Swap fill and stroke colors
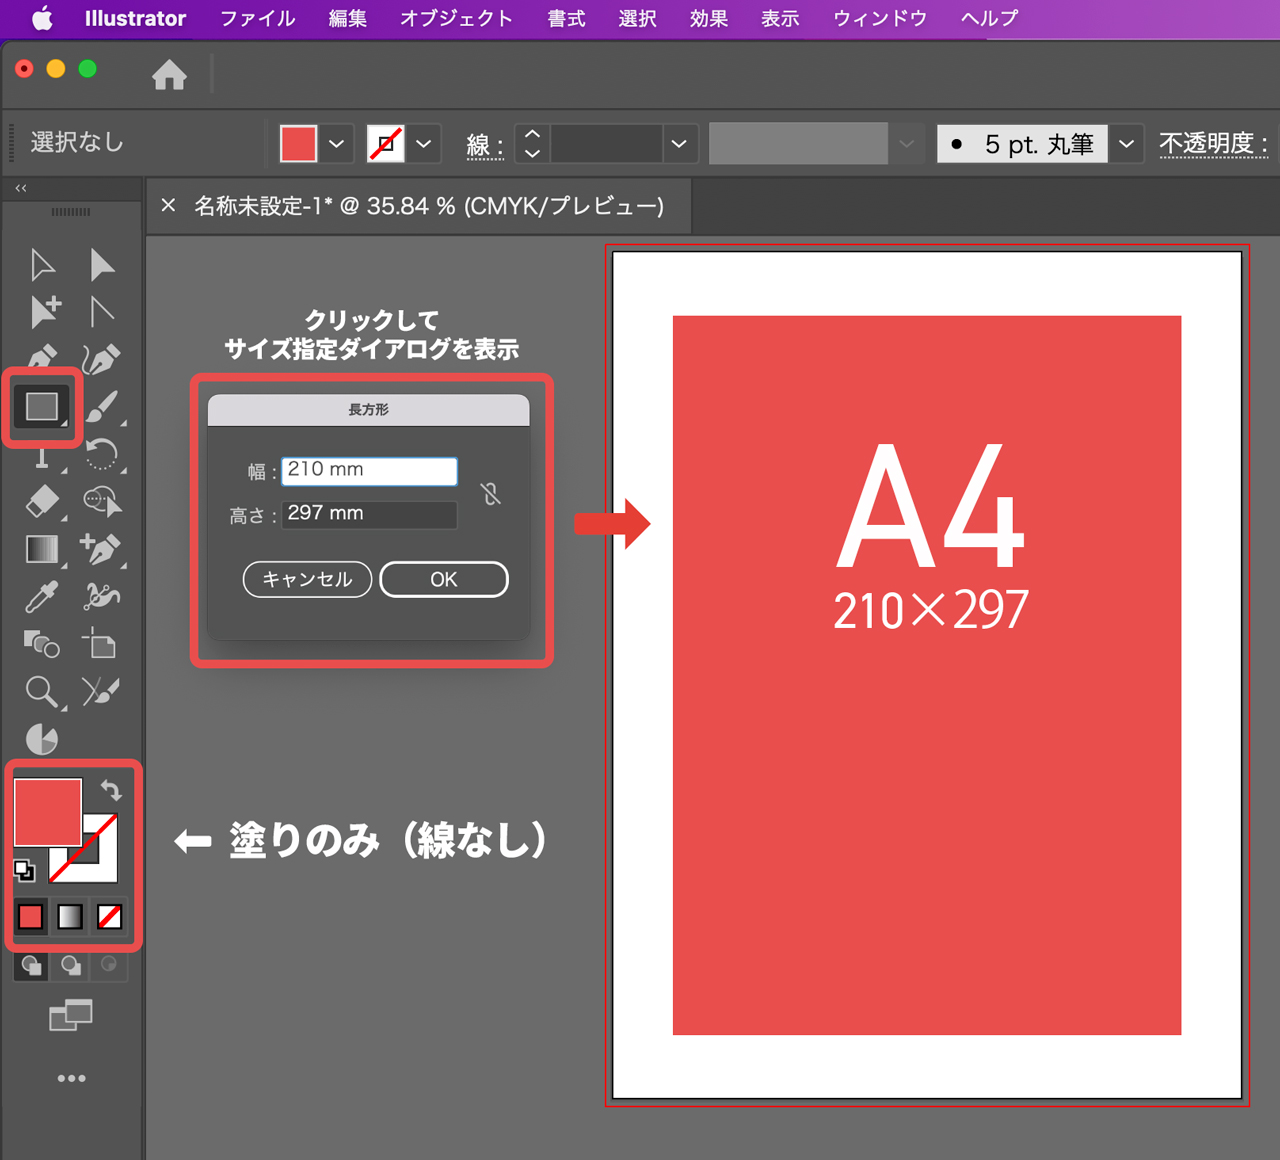 pyautogui.click(x=110, y=790)
